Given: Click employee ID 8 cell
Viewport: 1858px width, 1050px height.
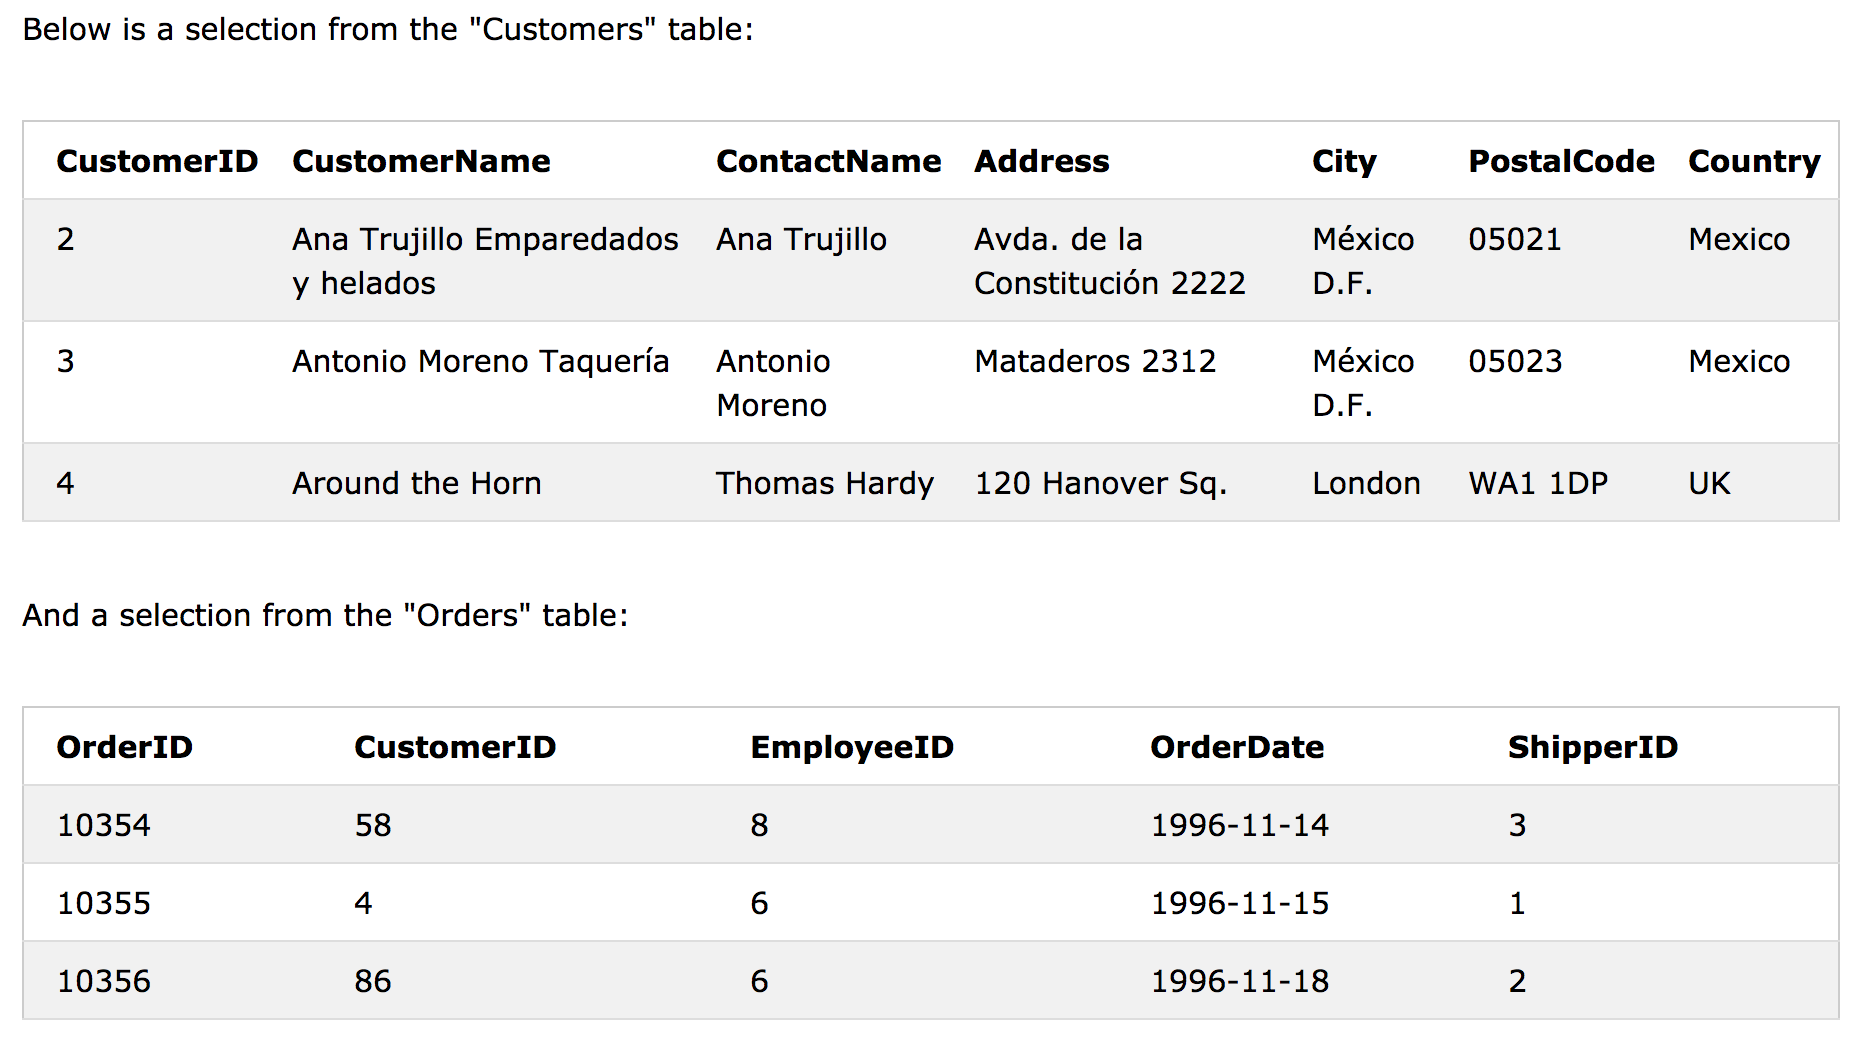Looking at the screenshot, I should 759,825.
